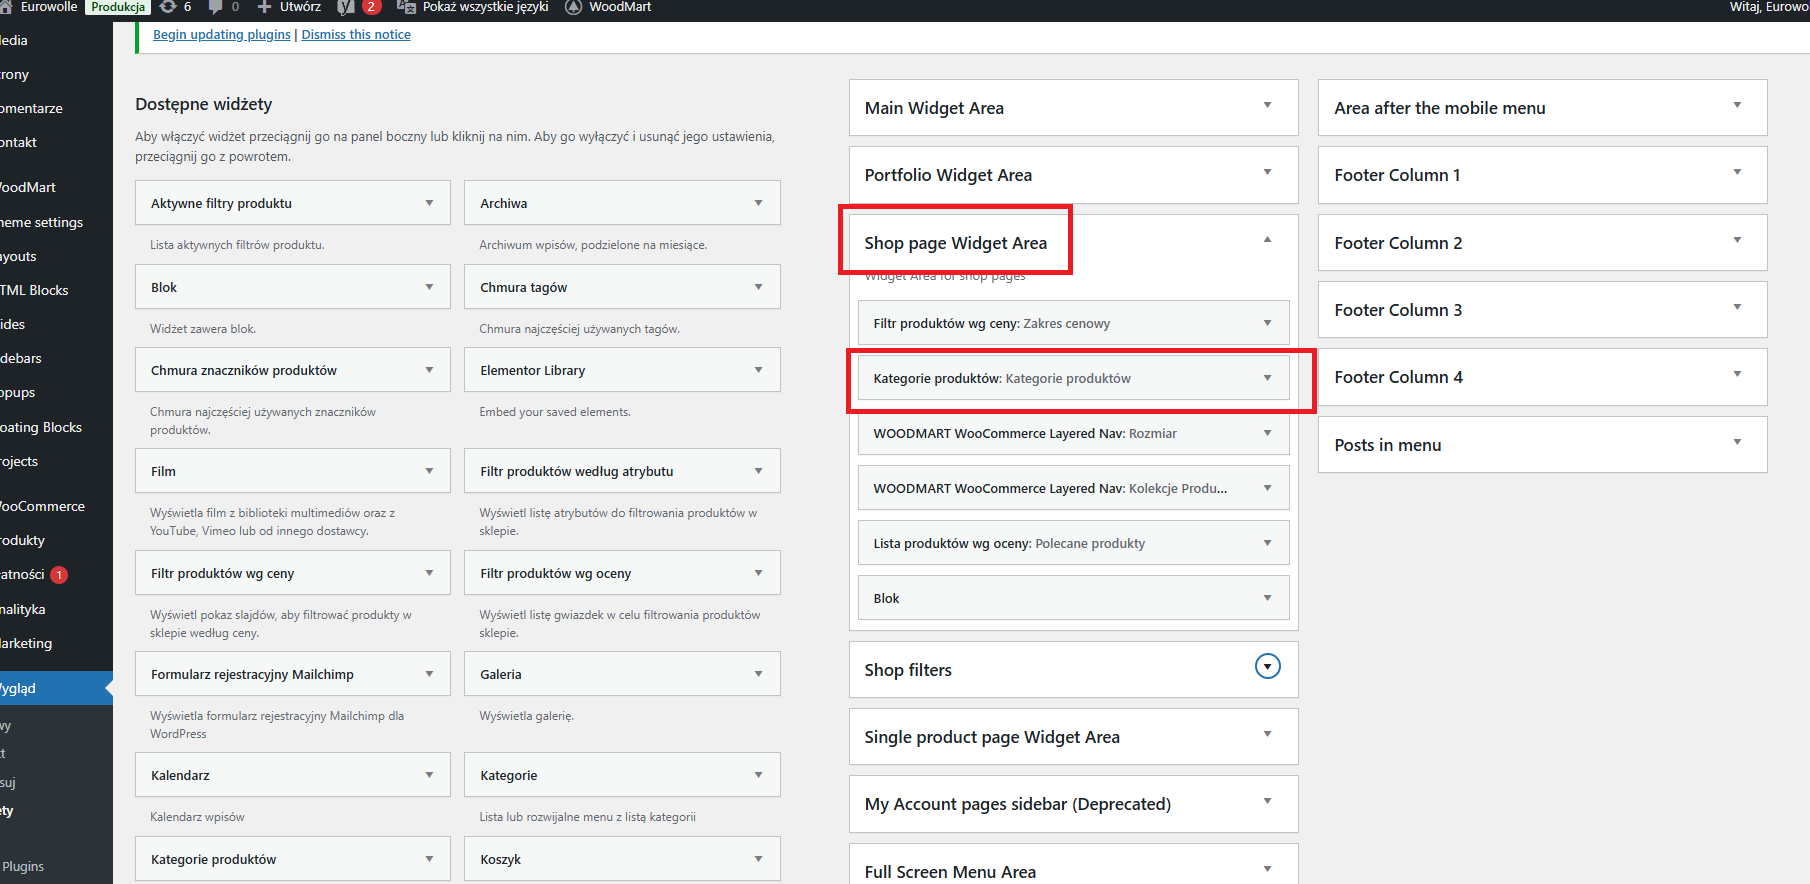Expand the Portfolio Widget Area panel
Image resolution: width=1810 pixels, height=884 pixels.
coord(1074,175)
